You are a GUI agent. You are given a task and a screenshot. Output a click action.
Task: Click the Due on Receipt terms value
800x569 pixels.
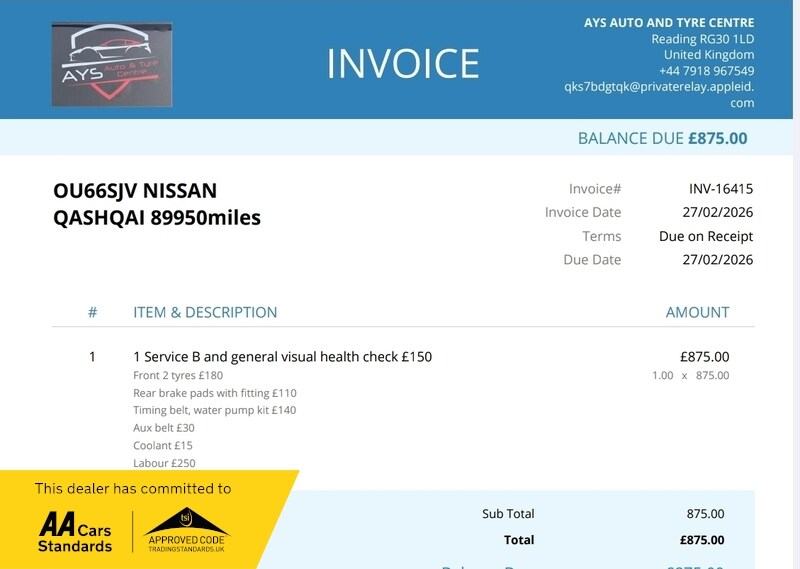pos(705,237)
